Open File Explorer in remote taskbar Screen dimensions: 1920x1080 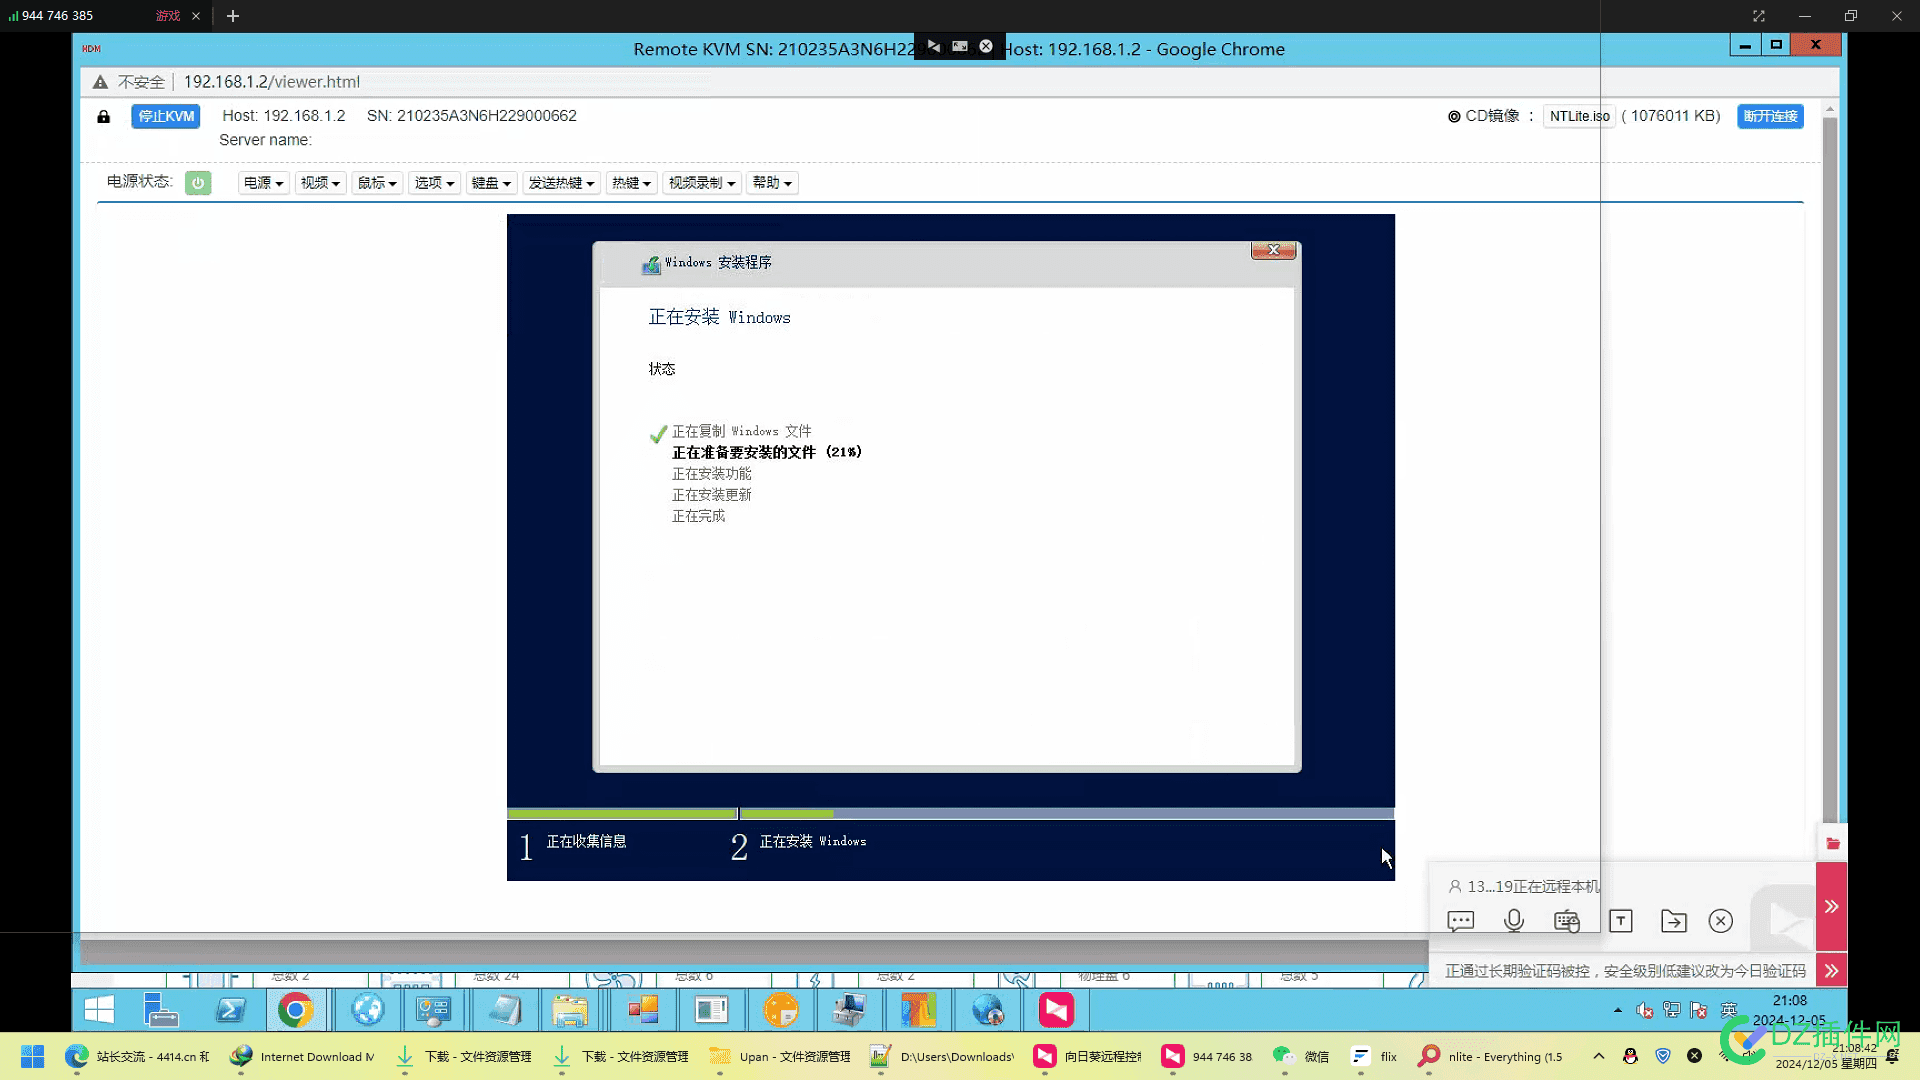(x=571, y=1010)
